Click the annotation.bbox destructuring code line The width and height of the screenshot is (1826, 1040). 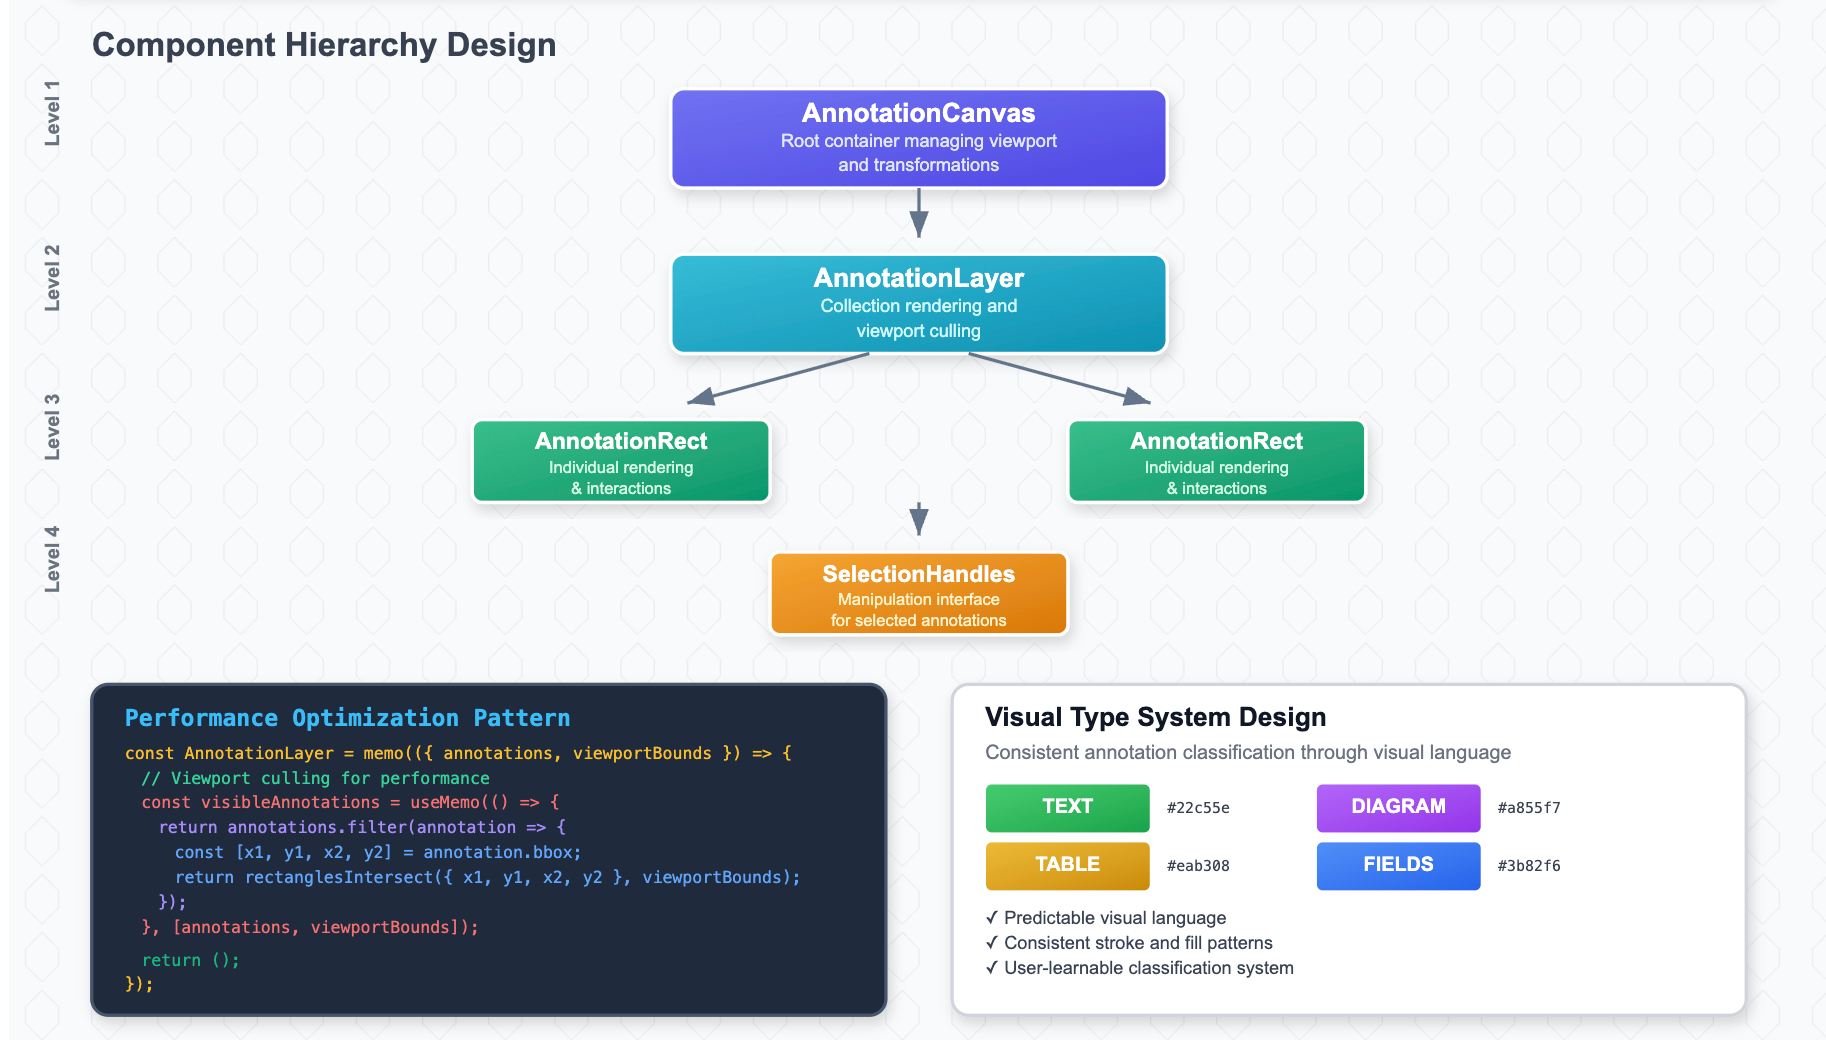(378, 852)
